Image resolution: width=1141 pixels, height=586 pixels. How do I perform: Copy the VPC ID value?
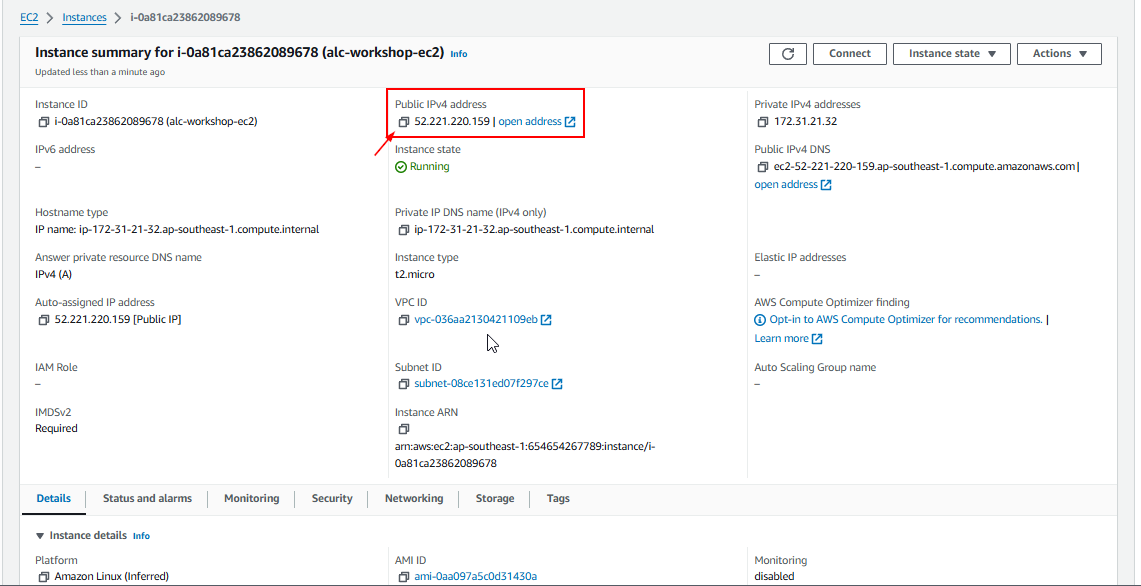pos(404,320)
